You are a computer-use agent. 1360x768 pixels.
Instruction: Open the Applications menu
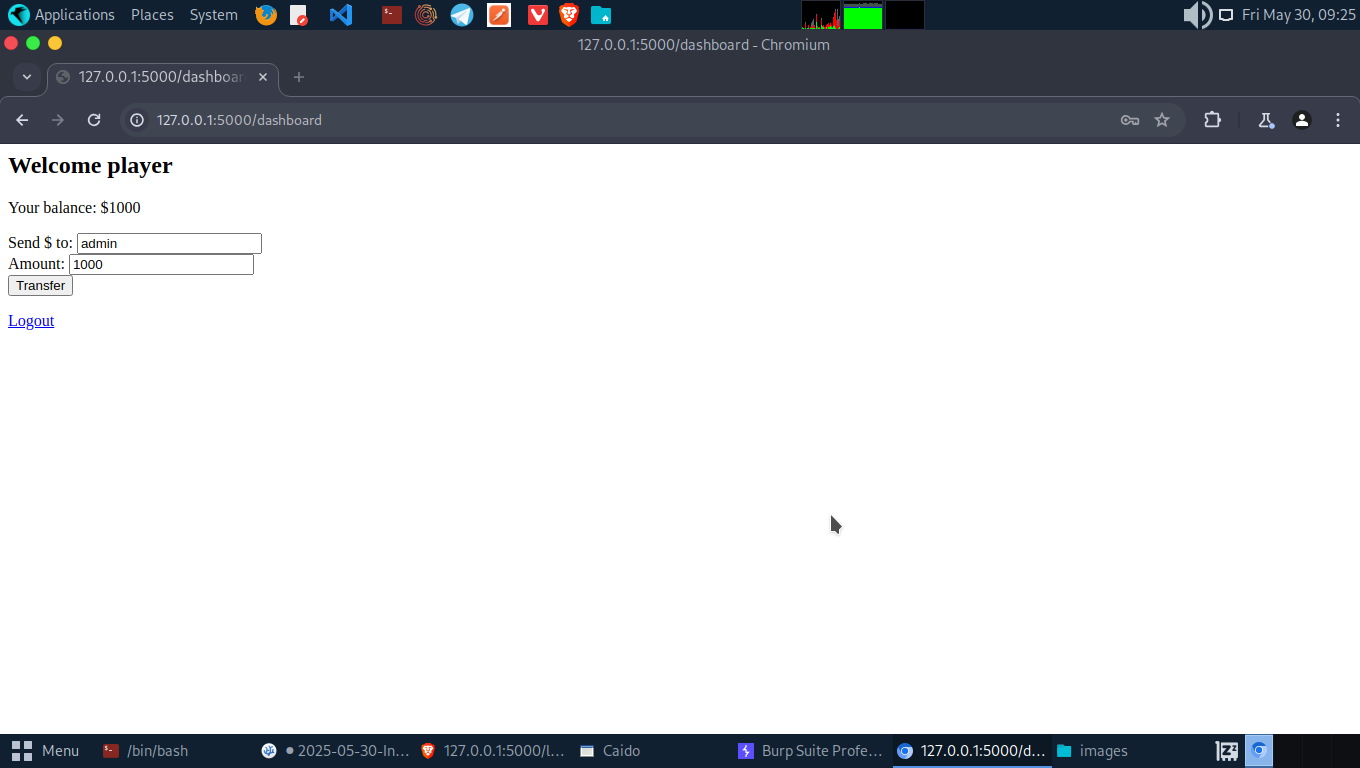[61, 15]
